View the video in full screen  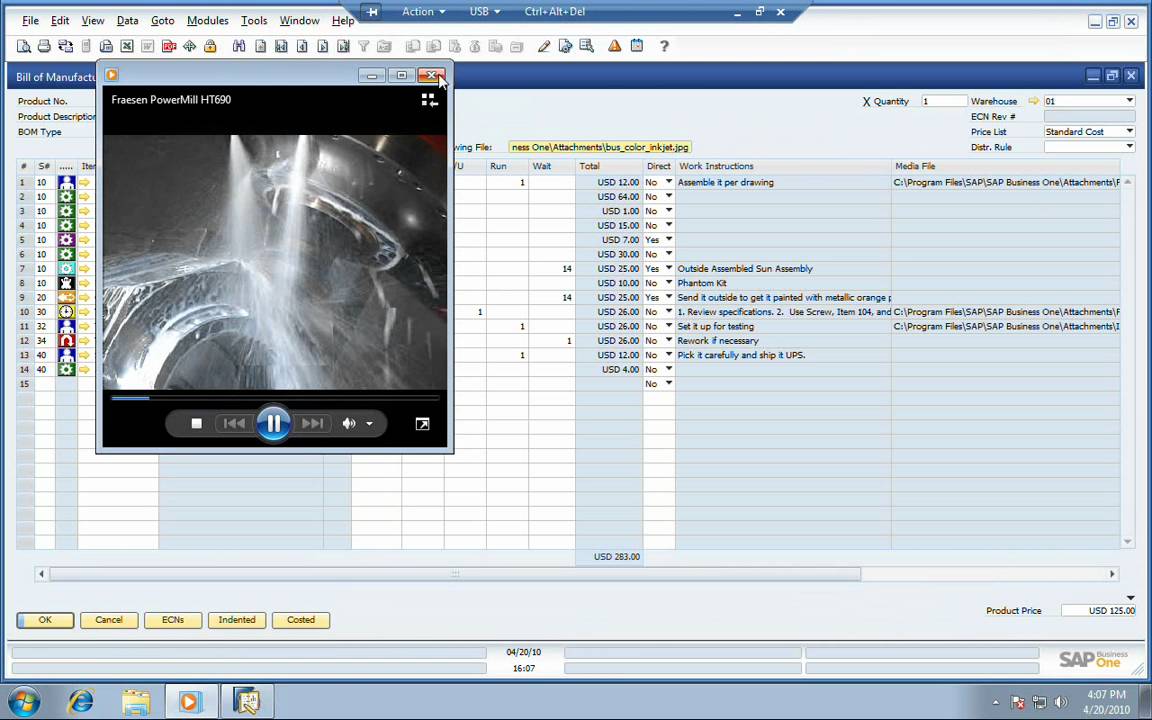422,424
